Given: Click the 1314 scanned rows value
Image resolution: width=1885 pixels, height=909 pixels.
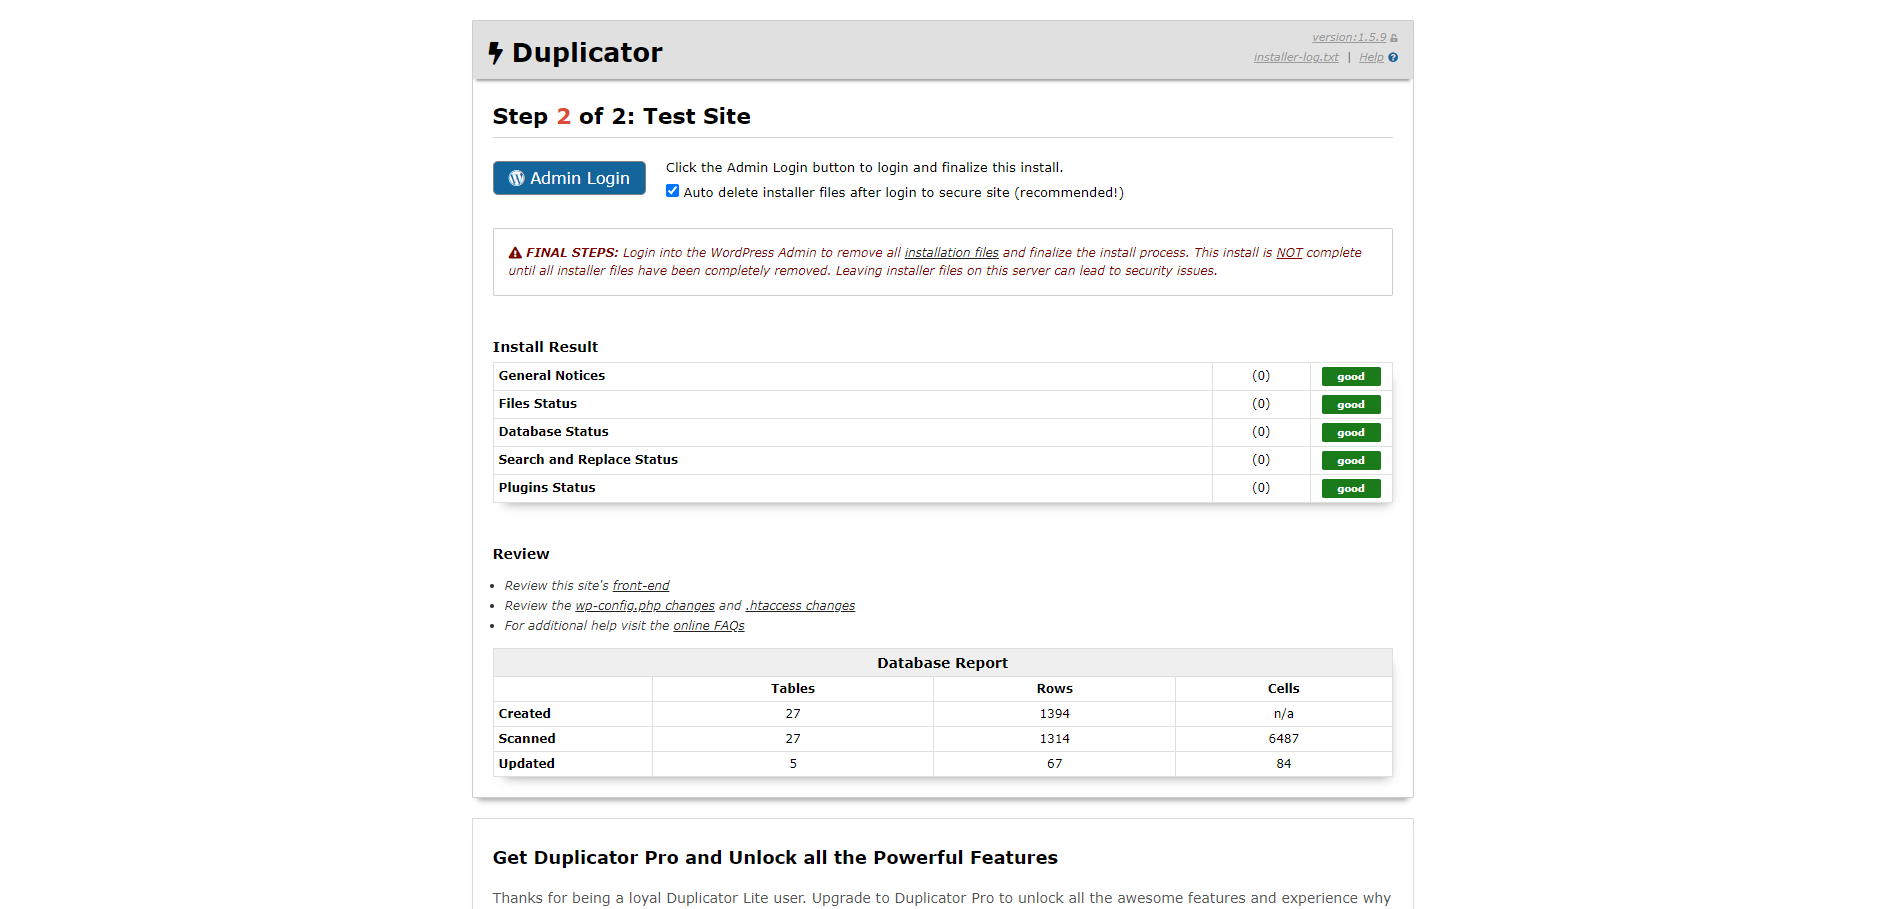Looking at the screenshot, I should tap(1054, 739).
